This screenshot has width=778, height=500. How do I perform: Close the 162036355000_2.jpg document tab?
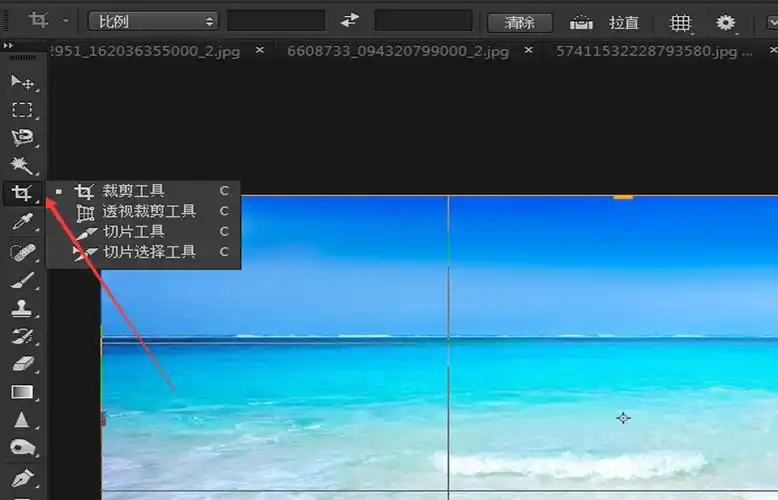point(259,50)
